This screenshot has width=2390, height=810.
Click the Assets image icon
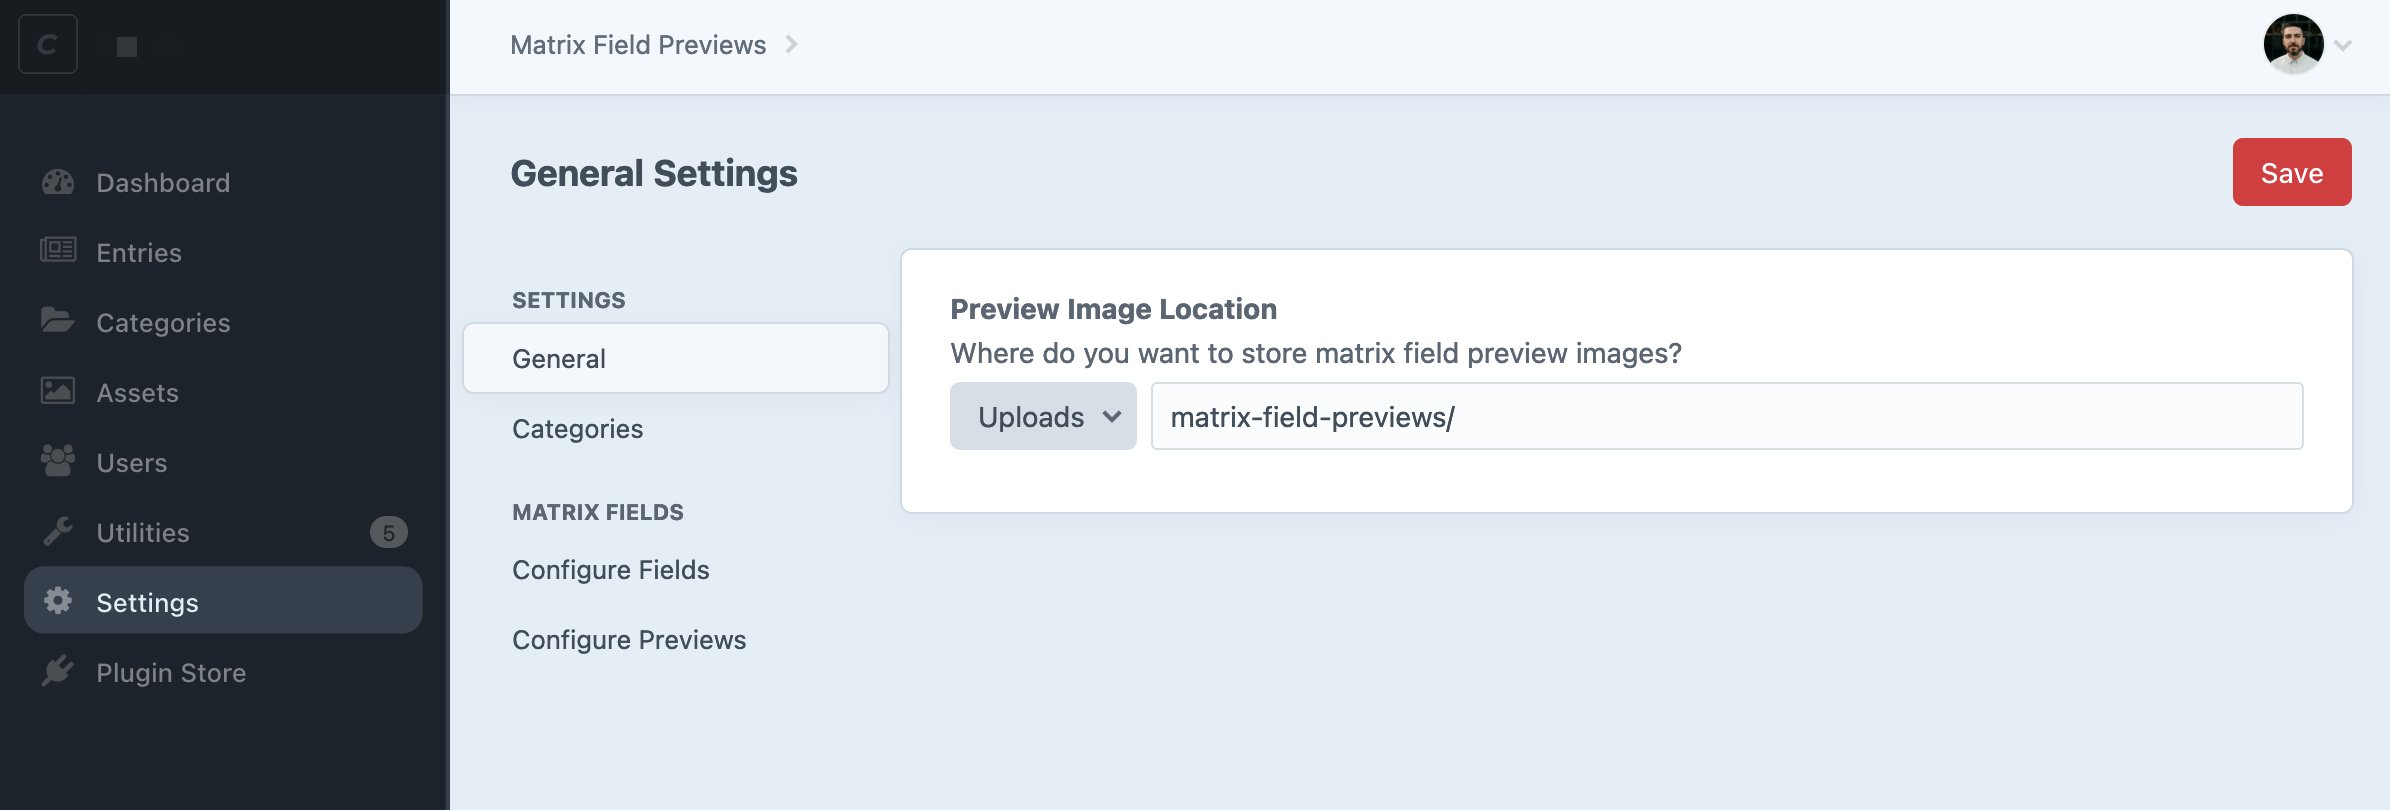click(58, 390)
